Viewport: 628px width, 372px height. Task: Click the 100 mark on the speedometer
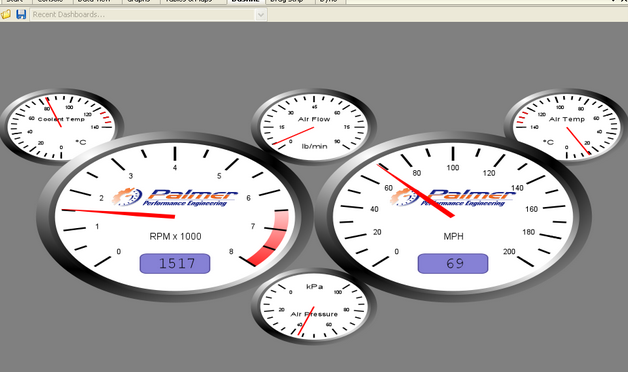(x=453, y=167)
